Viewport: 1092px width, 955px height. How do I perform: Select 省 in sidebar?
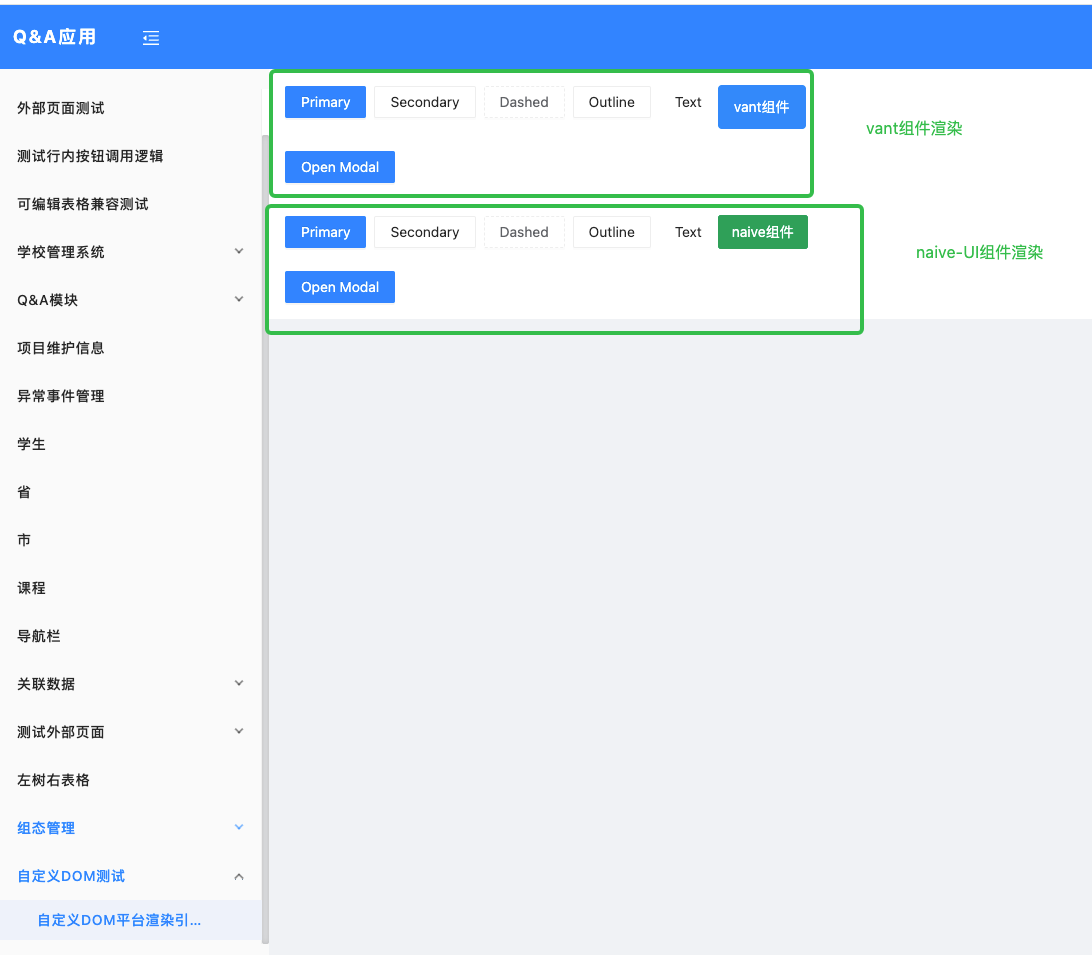(24, 492)
